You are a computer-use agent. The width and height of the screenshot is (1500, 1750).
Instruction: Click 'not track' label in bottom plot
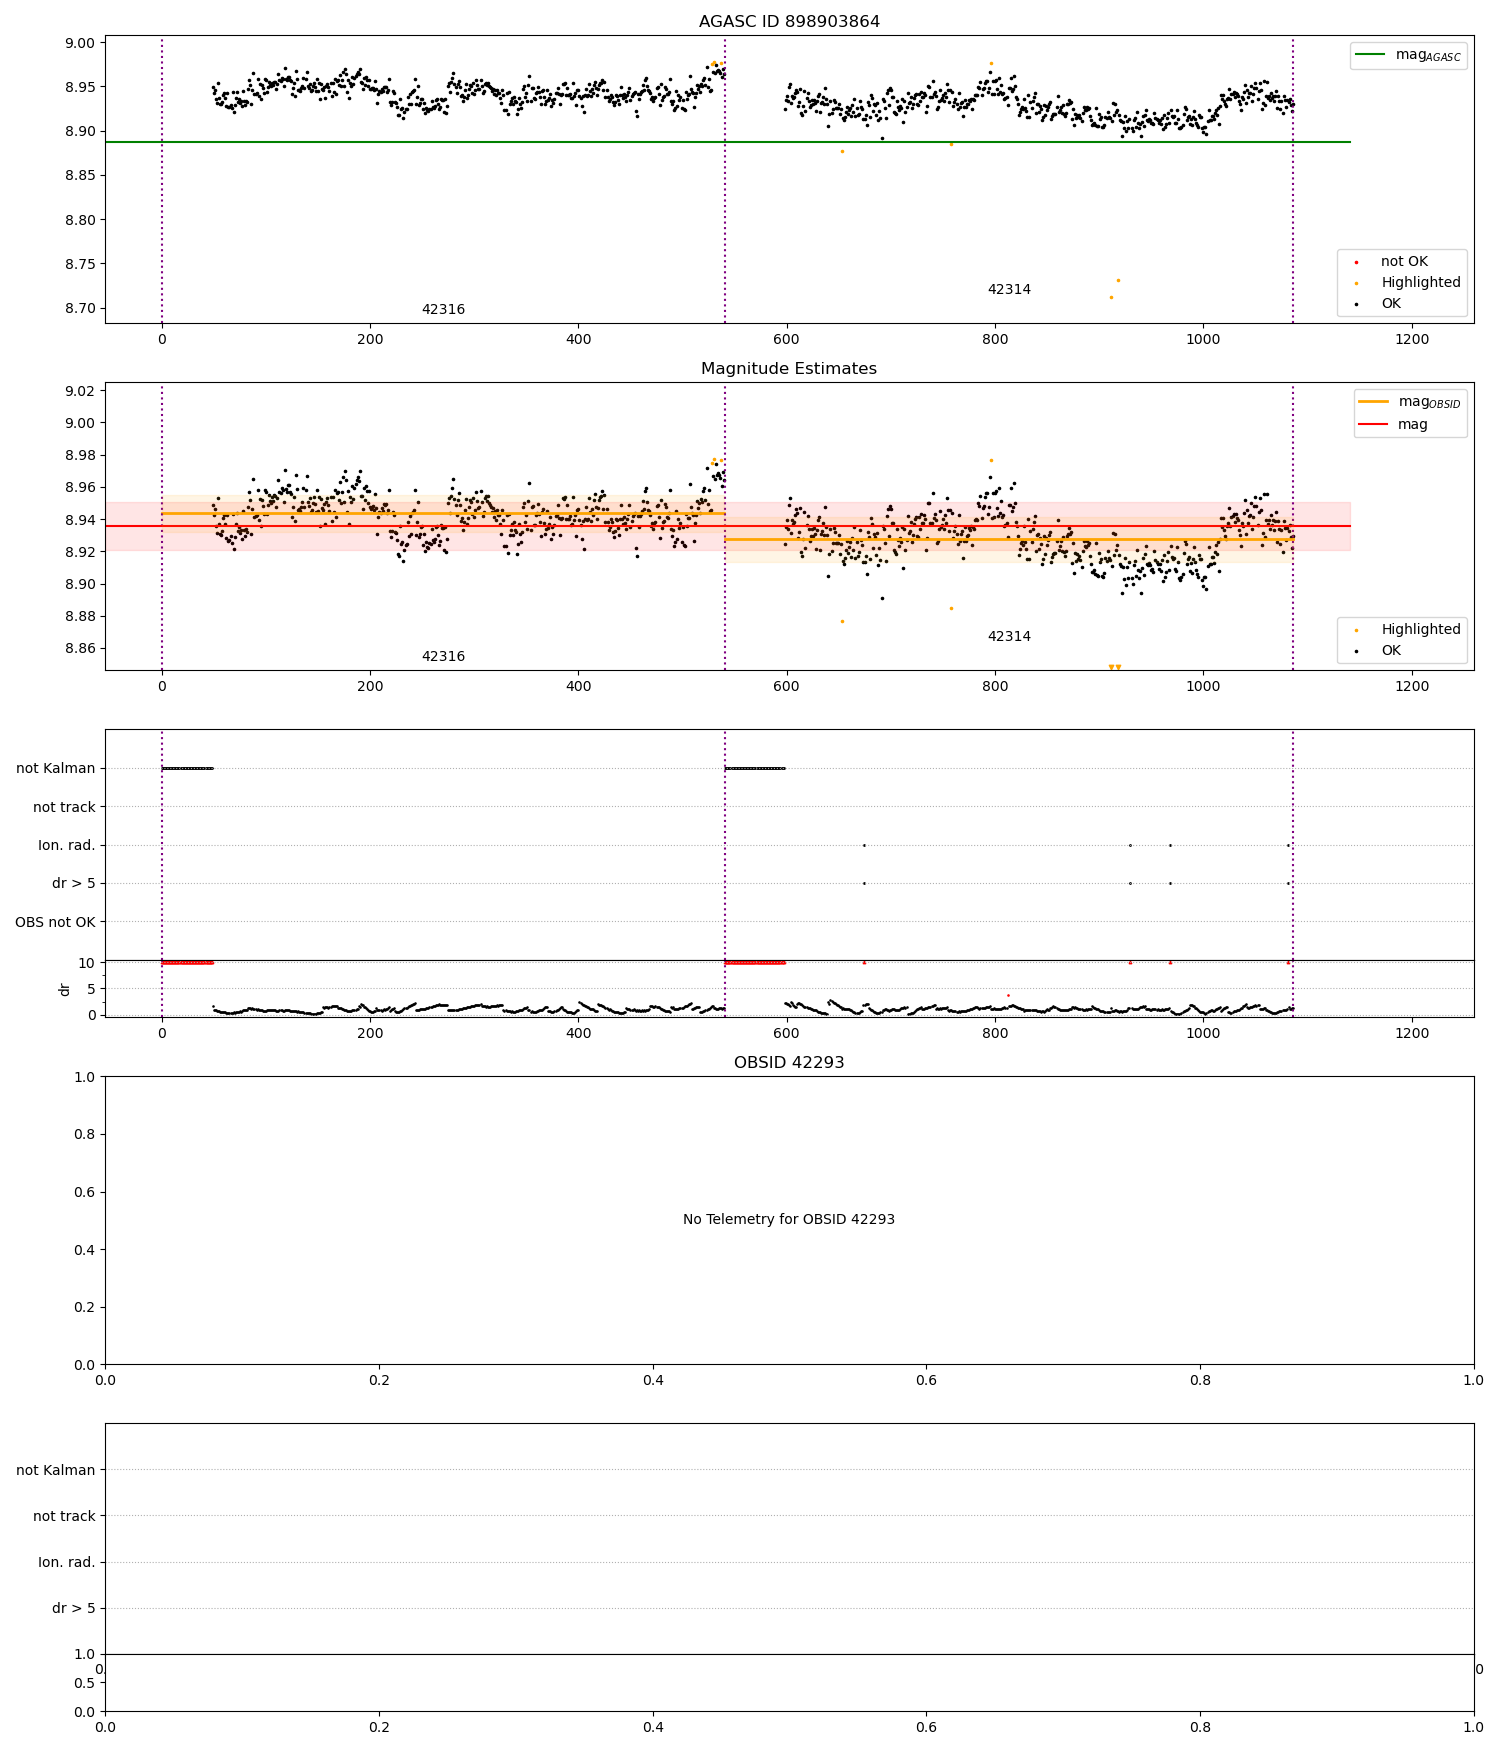(64, 1517)
